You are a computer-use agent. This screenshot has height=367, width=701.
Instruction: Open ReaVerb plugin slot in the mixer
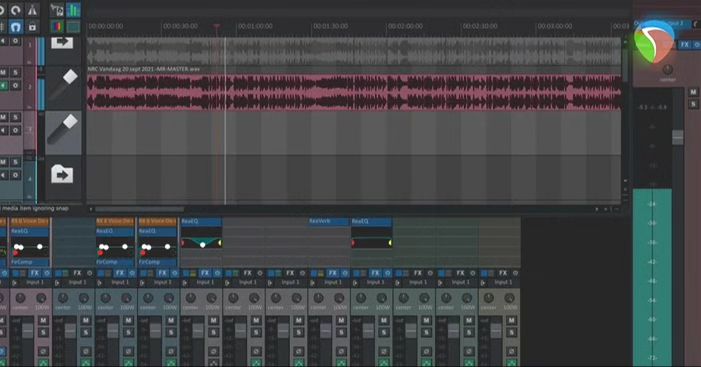(x=329, y=221)
